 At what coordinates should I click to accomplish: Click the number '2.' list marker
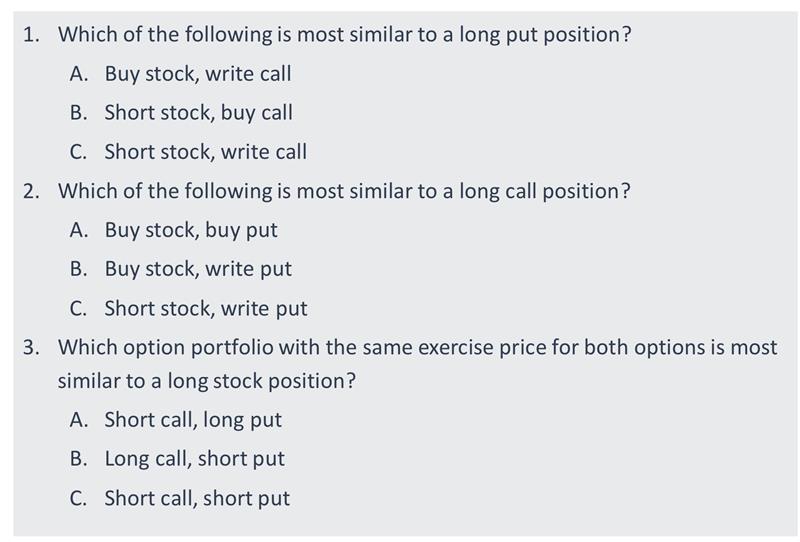pos(32,191)
